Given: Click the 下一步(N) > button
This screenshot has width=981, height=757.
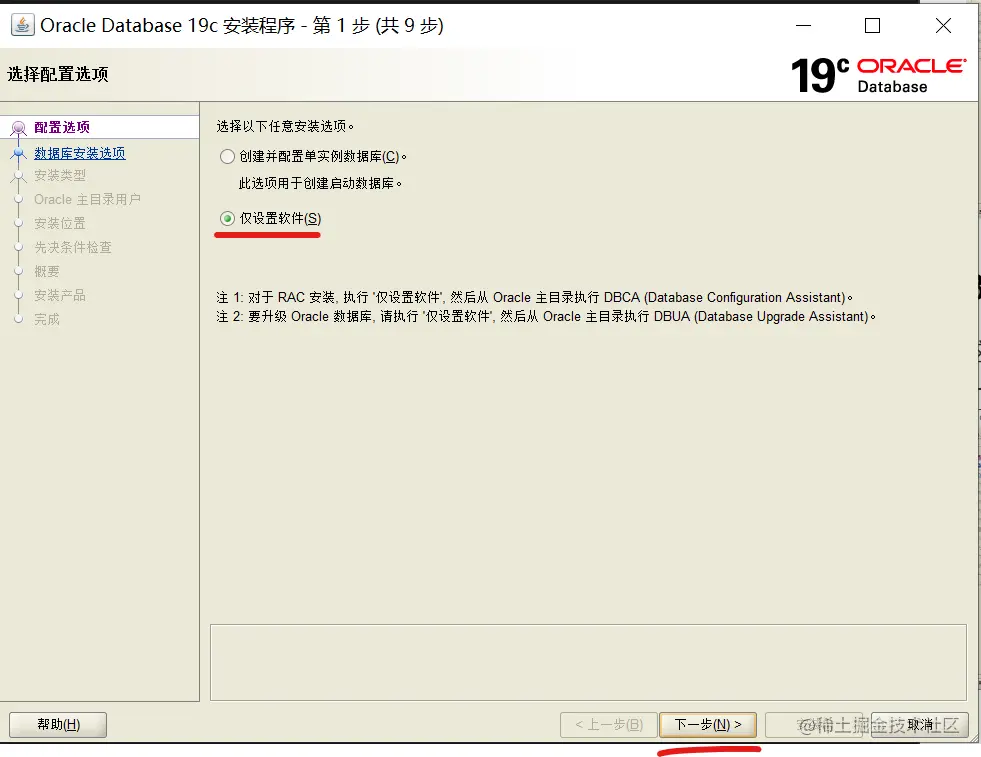Looking at the screenshot, I should (708, 724).
